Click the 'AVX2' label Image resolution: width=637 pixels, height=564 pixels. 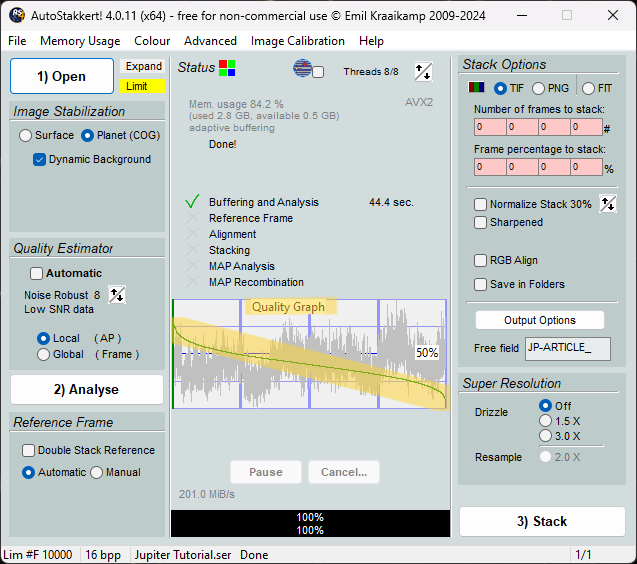(x=419, y=102)
